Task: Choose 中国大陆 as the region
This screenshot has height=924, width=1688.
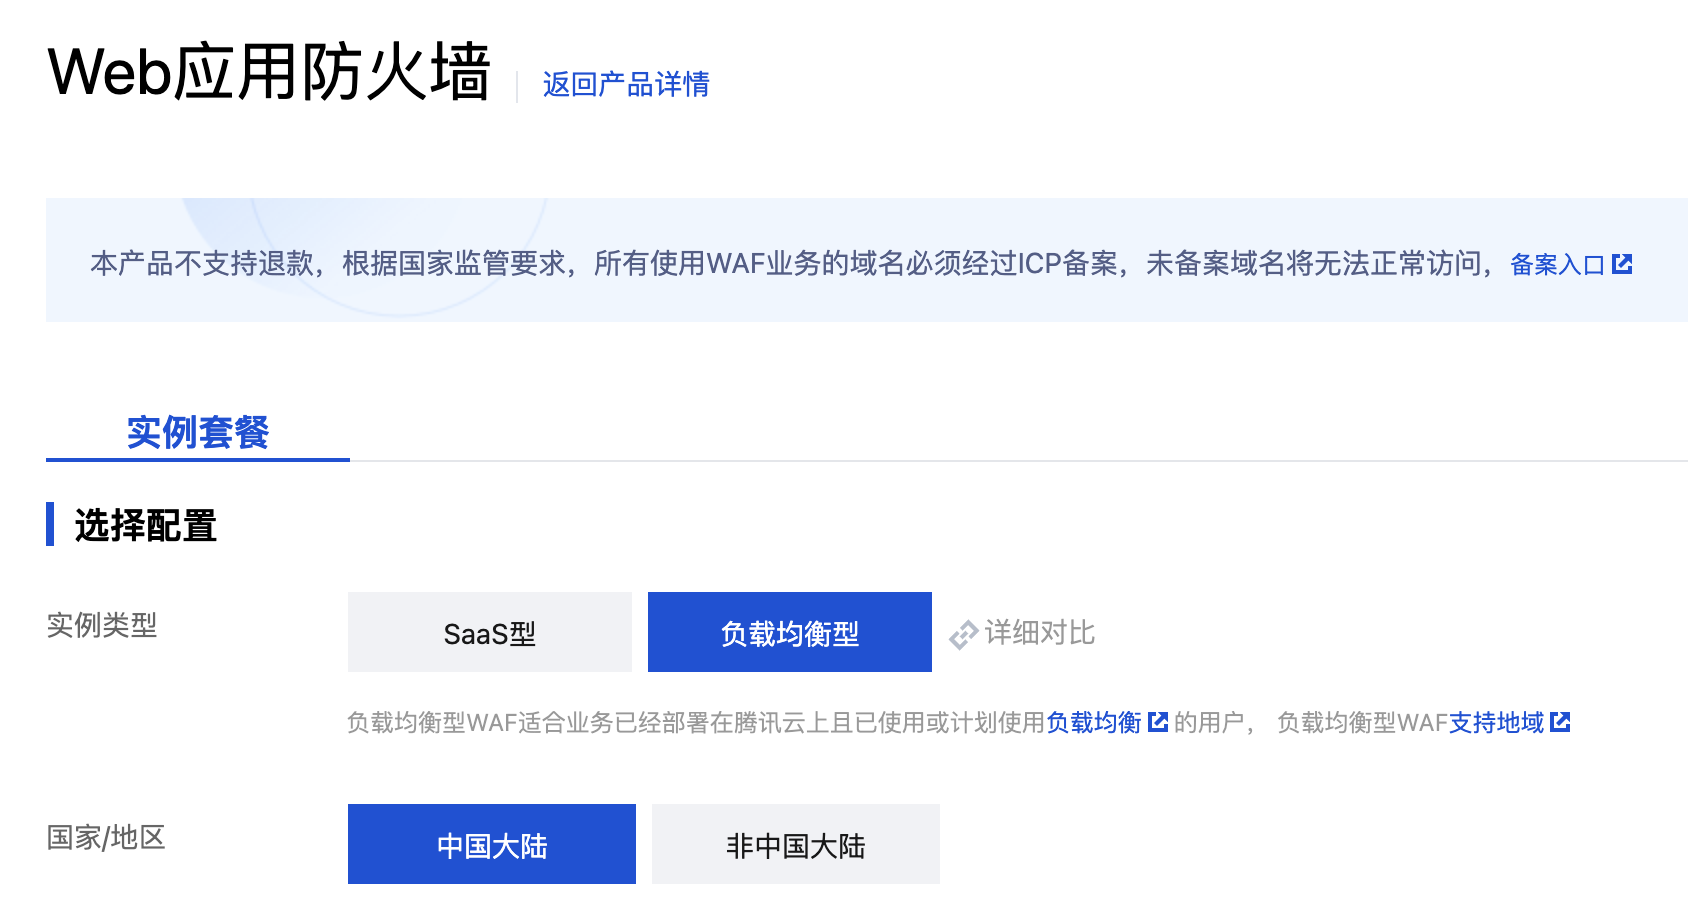Action: click(x=492, y=845)
